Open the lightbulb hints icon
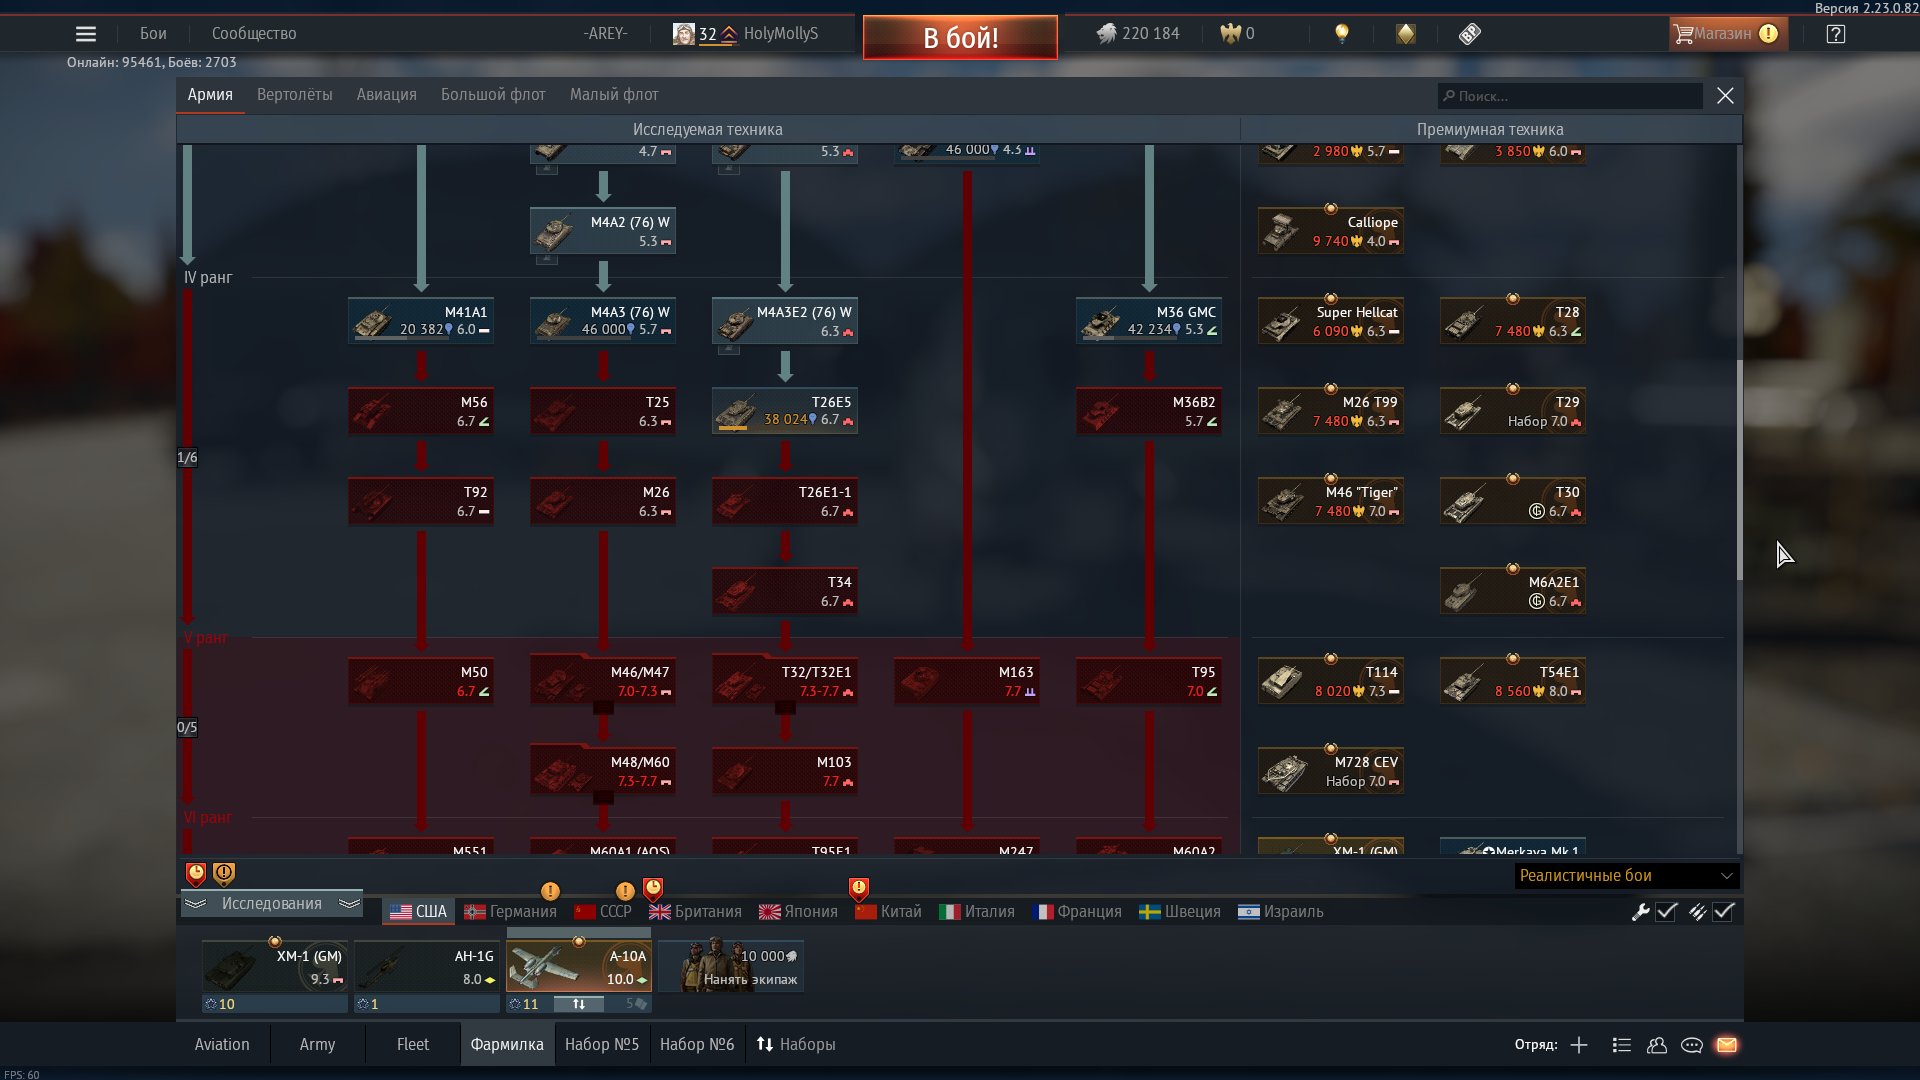This screenshot has height=1080, width=1920. 1342,34
